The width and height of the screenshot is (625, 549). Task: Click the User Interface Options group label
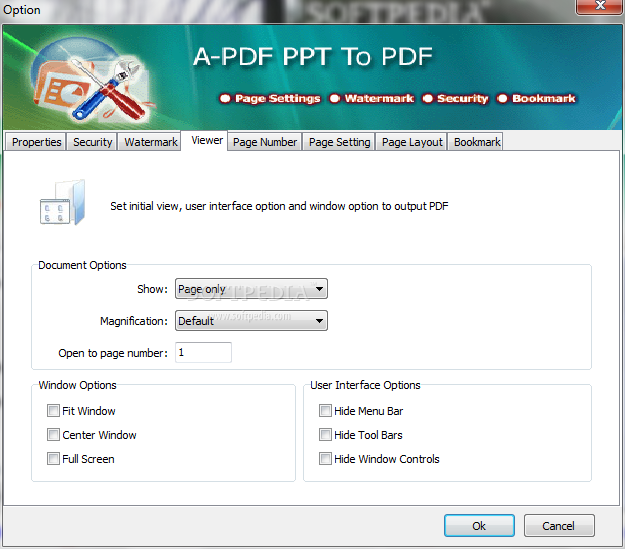click(365, 385)
